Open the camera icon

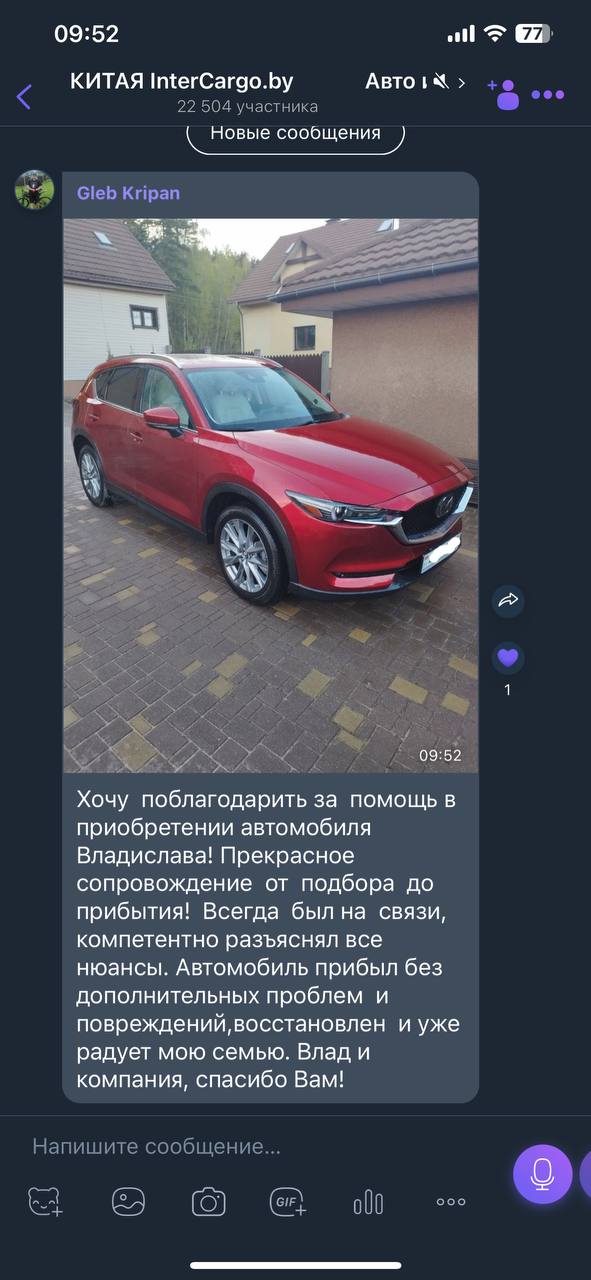(x=208, y=1201)
